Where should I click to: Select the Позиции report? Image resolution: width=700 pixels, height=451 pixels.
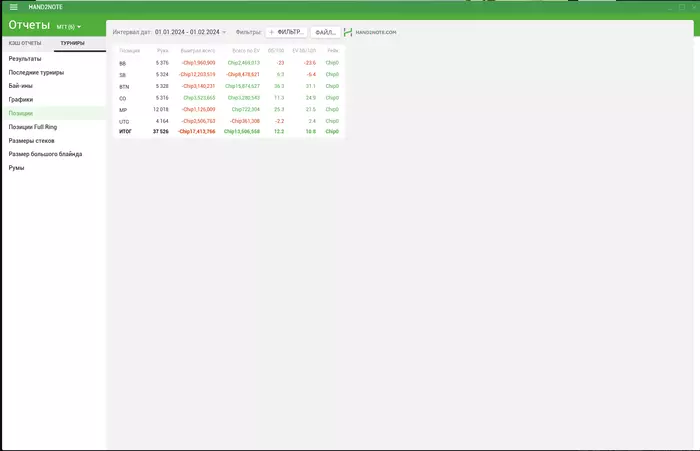(x=54, y=113)
